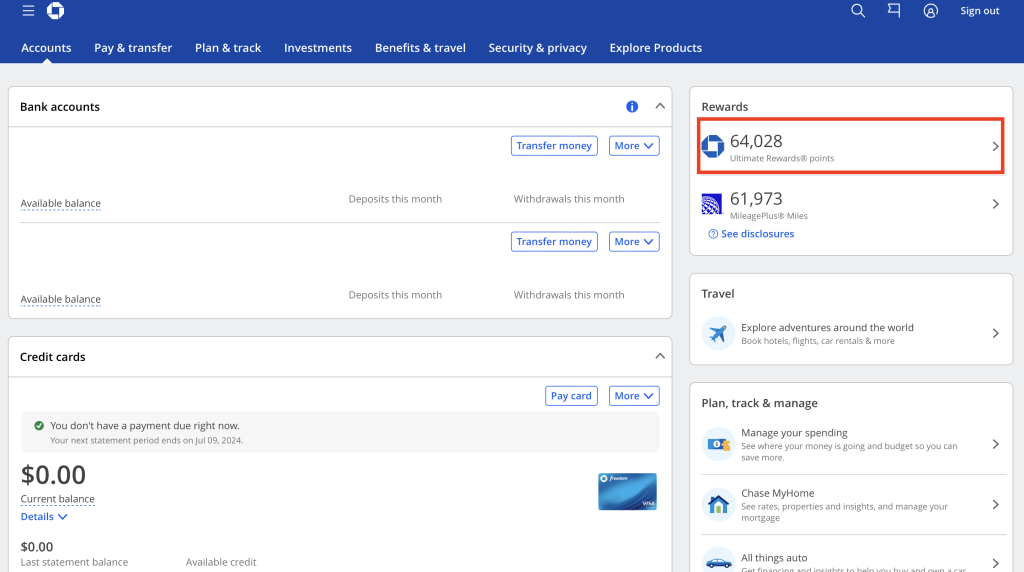Image resolution: width=1024 pixels, height=572 pixels.
Task: Open the Benefits & travel menu
Action: point(420,48)
